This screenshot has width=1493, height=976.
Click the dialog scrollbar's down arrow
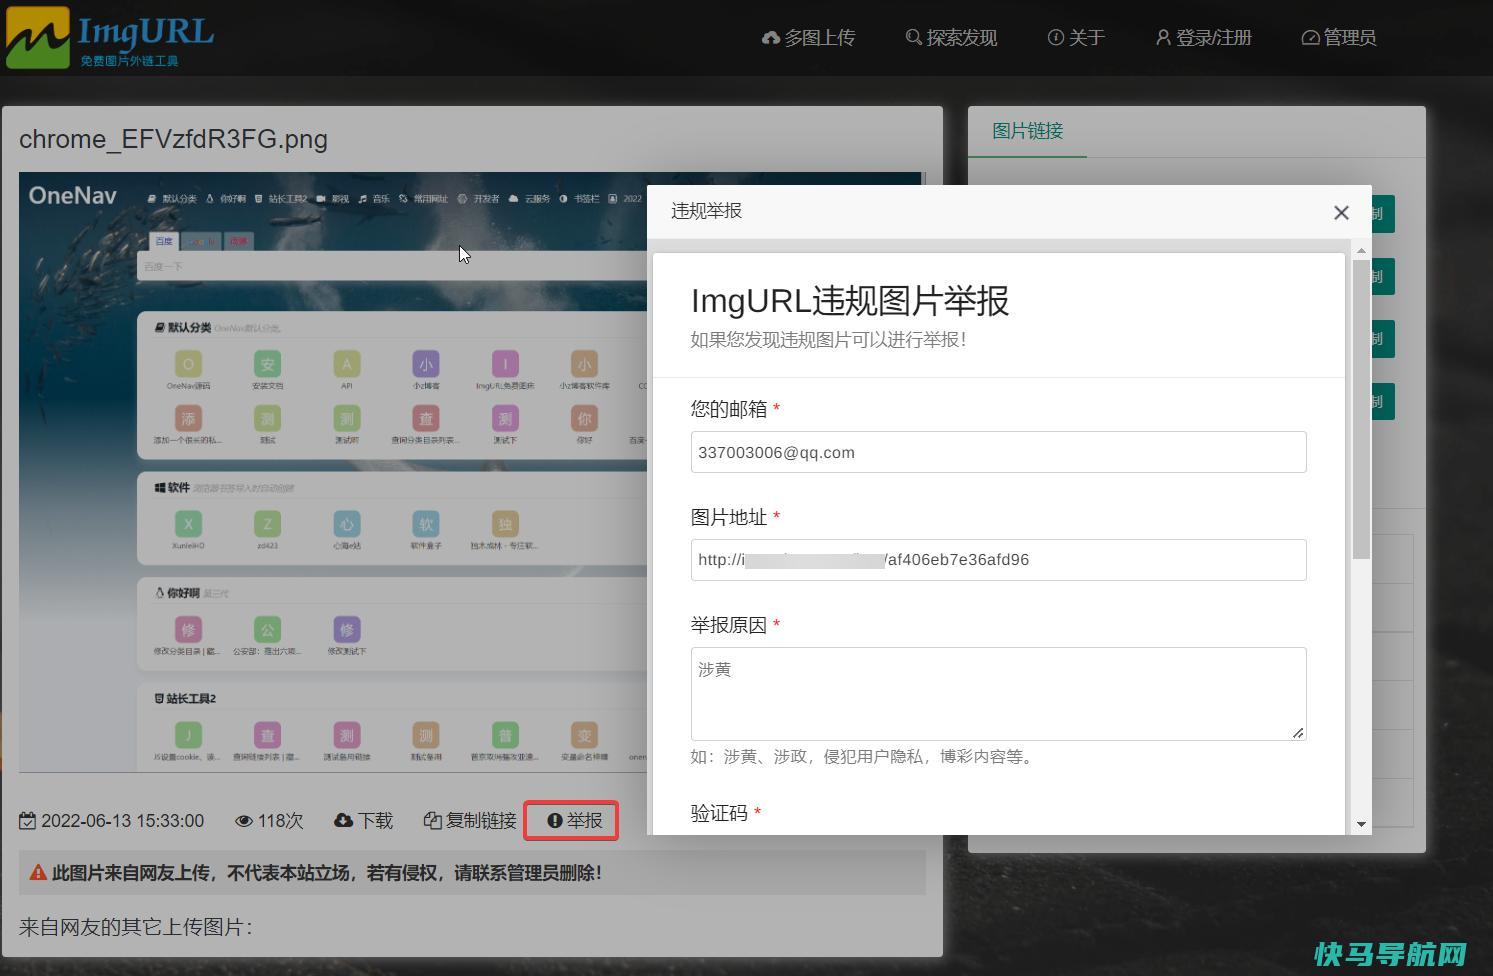coord(1361,824)
